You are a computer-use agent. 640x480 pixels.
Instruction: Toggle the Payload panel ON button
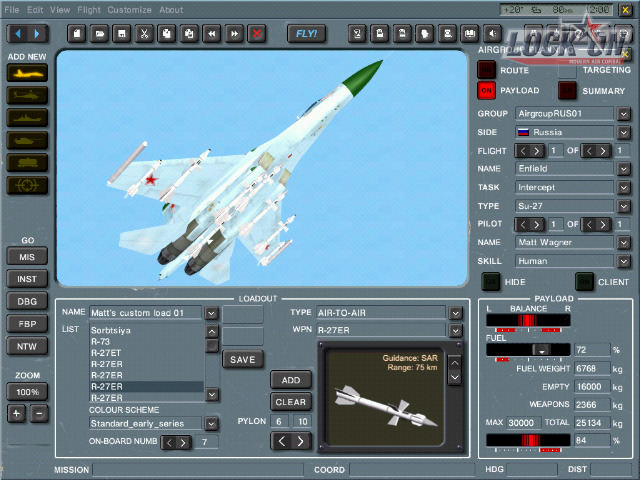click(x=486, y=90)
